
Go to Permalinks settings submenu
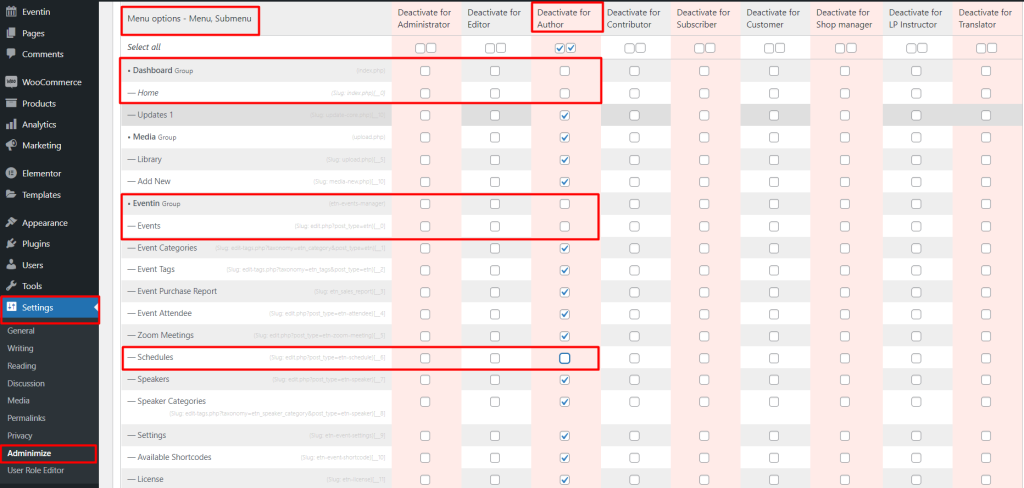(x=26, y=418)
